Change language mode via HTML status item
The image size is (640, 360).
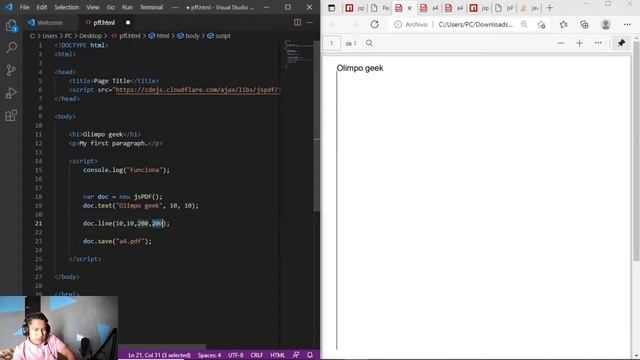pos(278,355)
